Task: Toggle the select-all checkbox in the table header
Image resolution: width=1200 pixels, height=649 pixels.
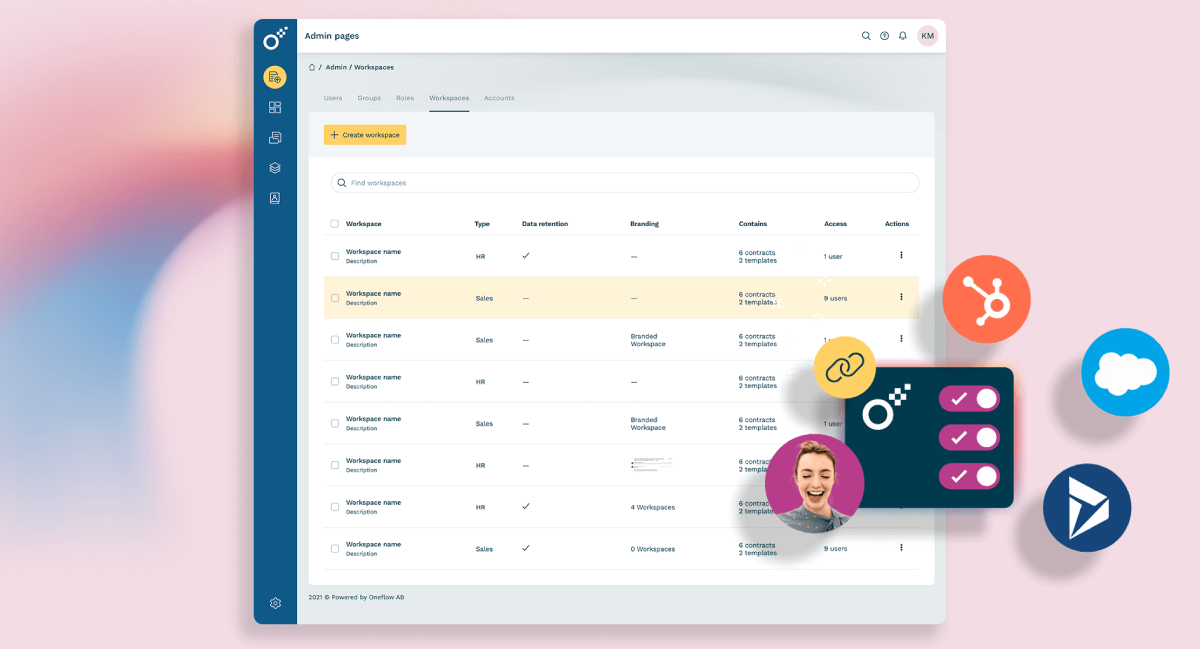Action: 335,224
